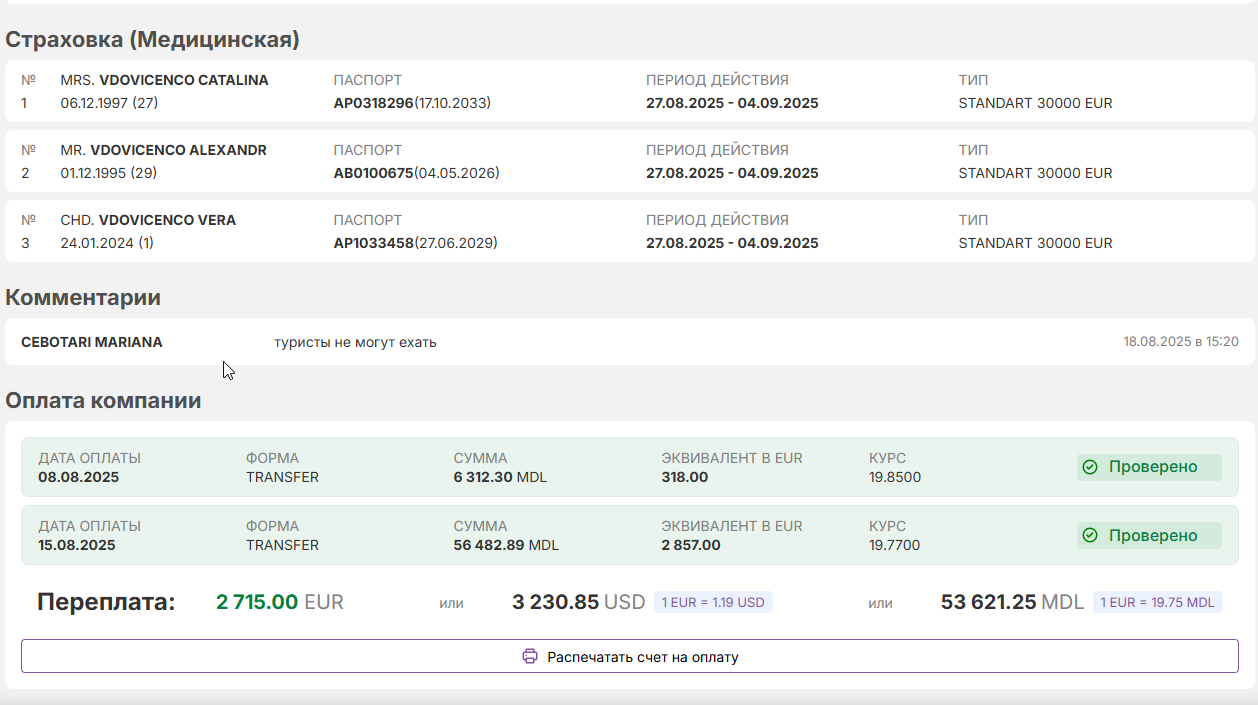The image size is (1258, 705).
Task: Click the printer icon on the invoice button
Action: pos(530,657)
